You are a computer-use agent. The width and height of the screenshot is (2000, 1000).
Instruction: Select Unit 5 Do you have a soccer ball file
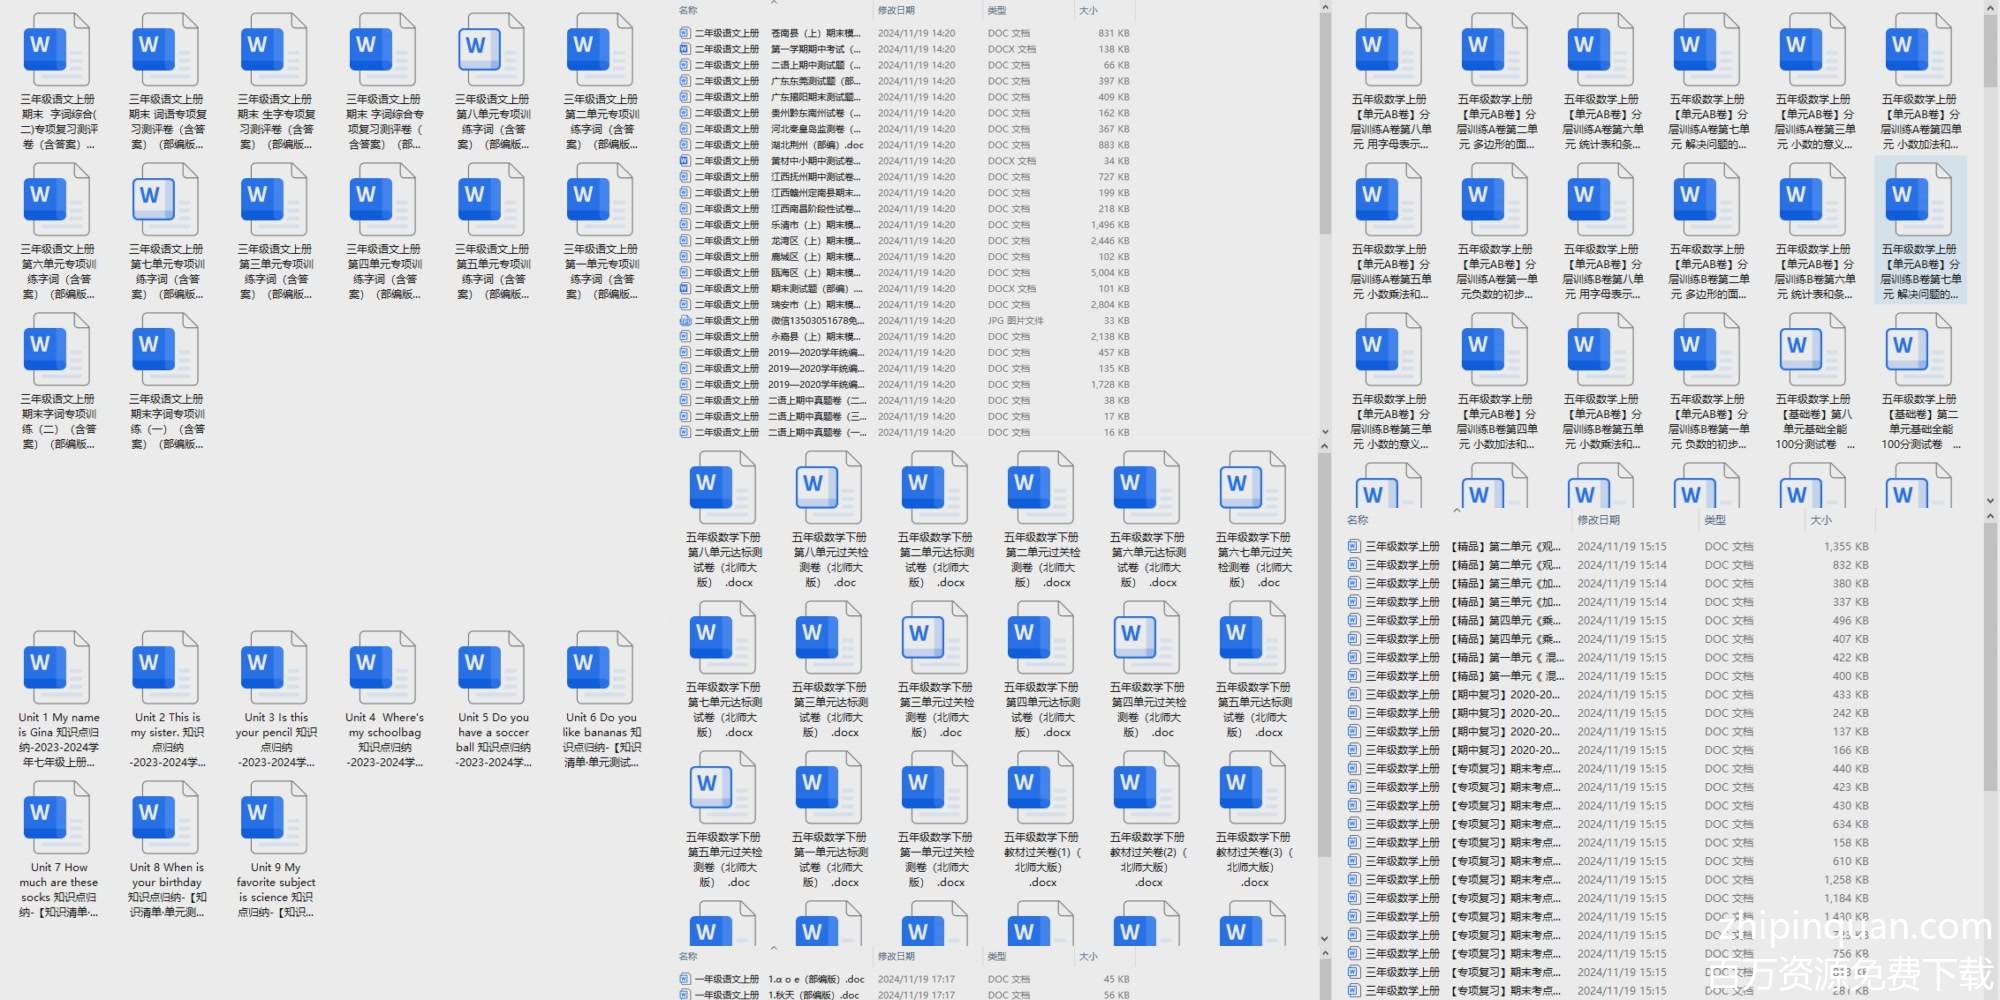[x=492, y=668]
